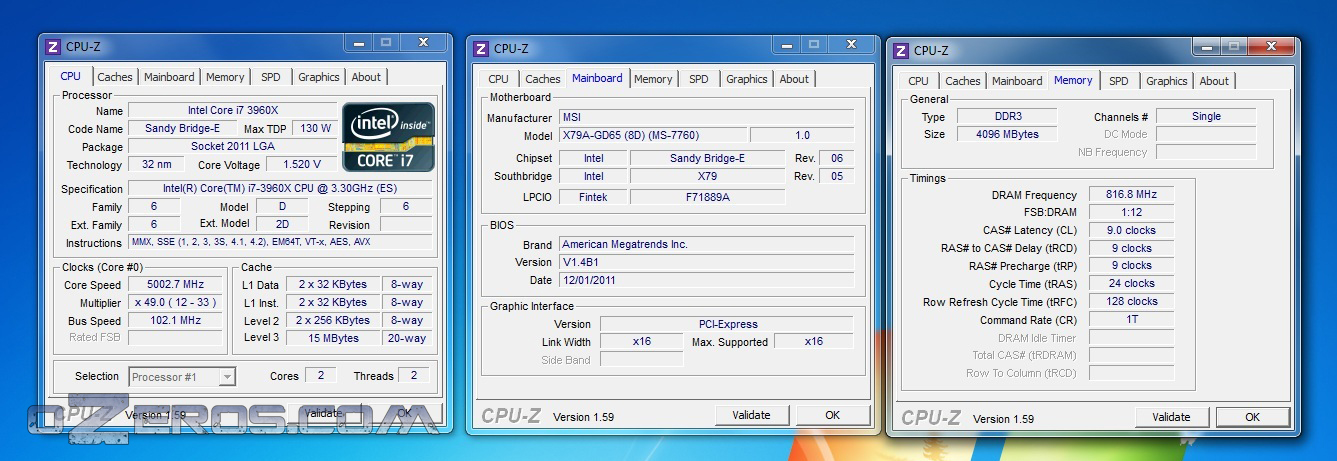Open SPD tab in Memory window
This screenshot has height=461, width=1337.
1119,81
